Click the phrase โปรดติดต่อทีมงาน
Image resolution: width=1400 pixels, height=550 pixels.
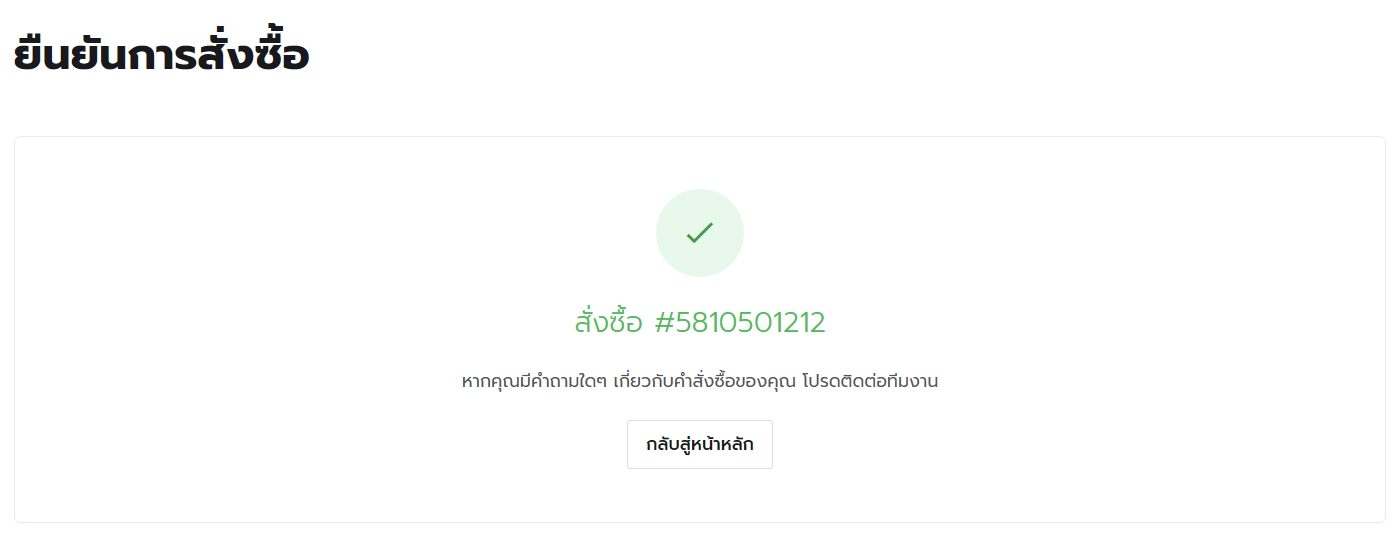870,381
